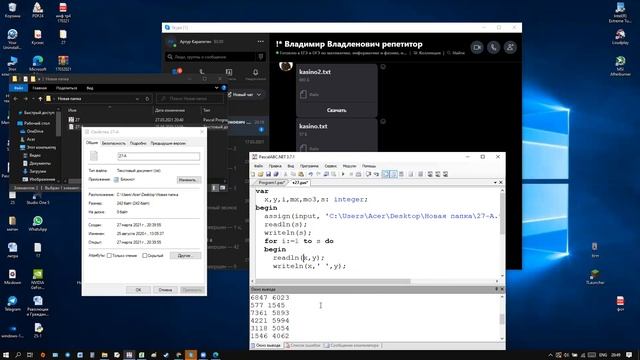This screenshot has height=360, width=640.
Task: Start an audio call in Skype
Action: coord(493,47)
